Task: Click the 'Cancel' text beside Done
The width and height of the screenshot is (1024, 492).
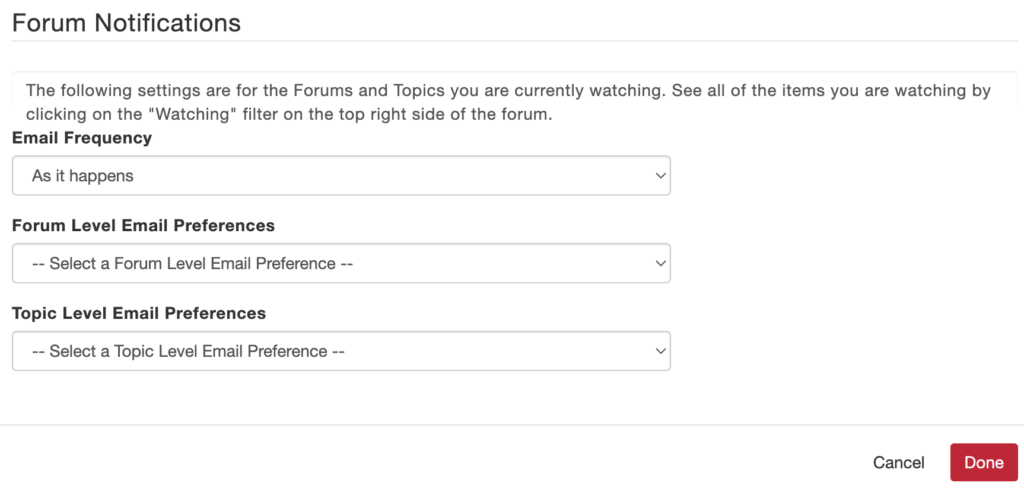Action: 899,463
